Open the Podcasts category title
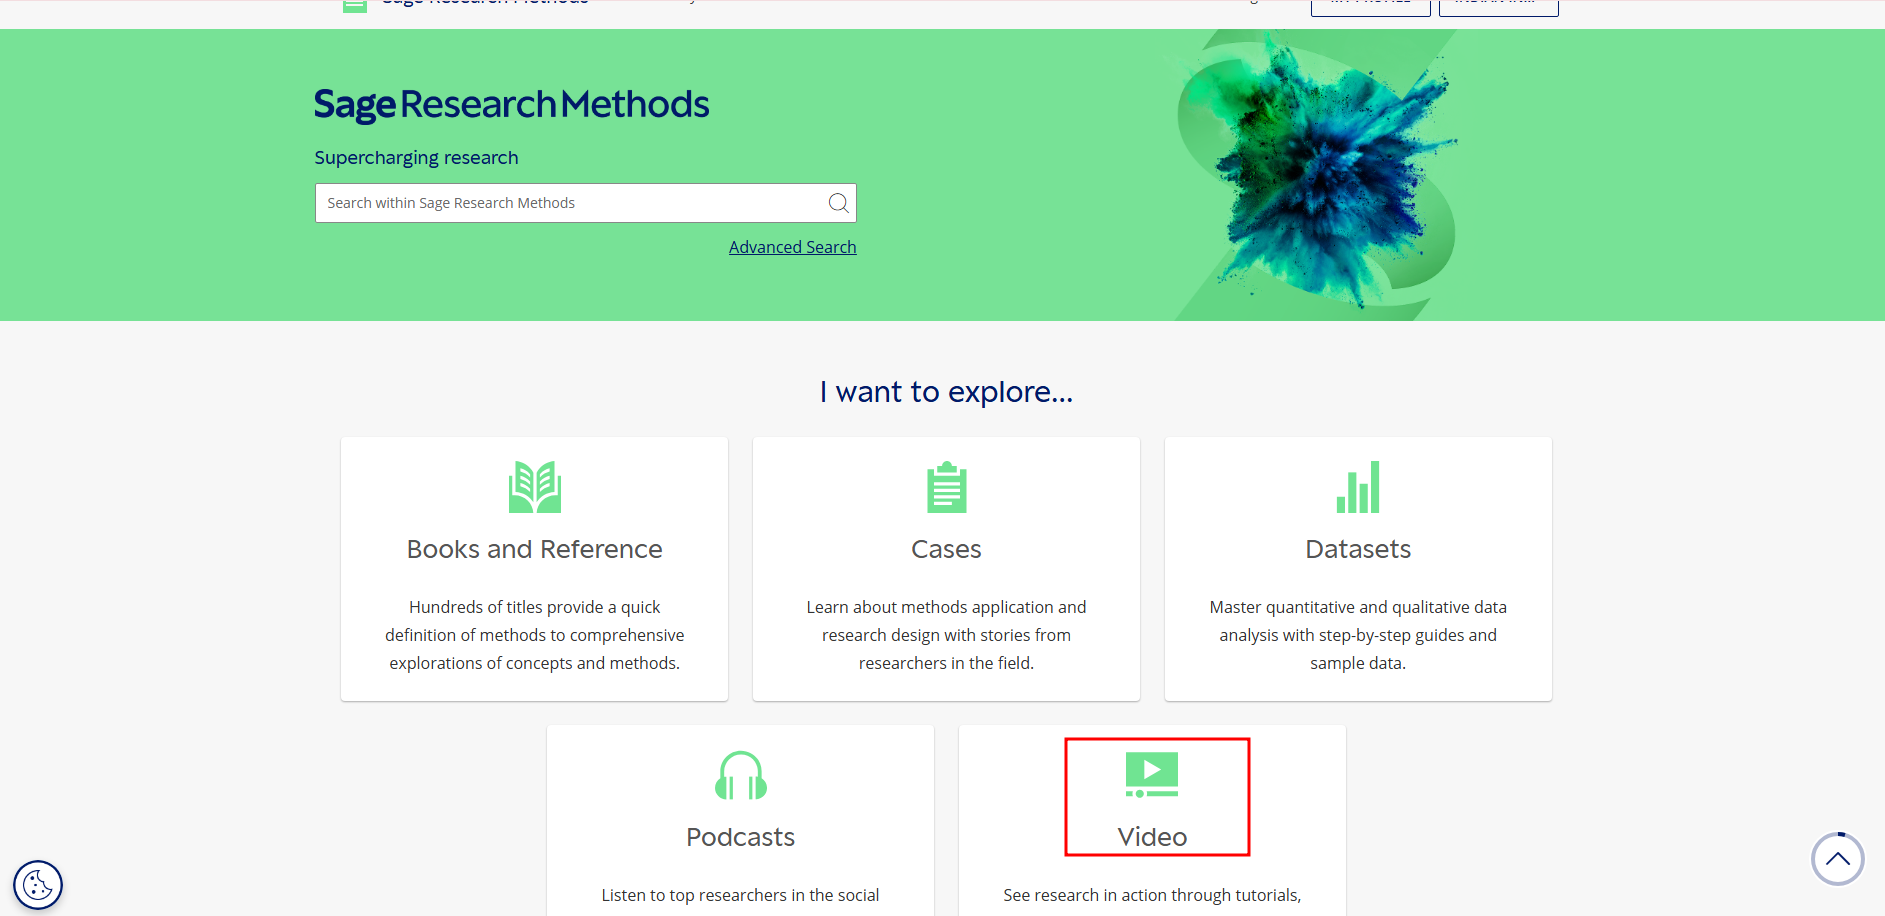The image size is (1885, 916). [740, 837]
